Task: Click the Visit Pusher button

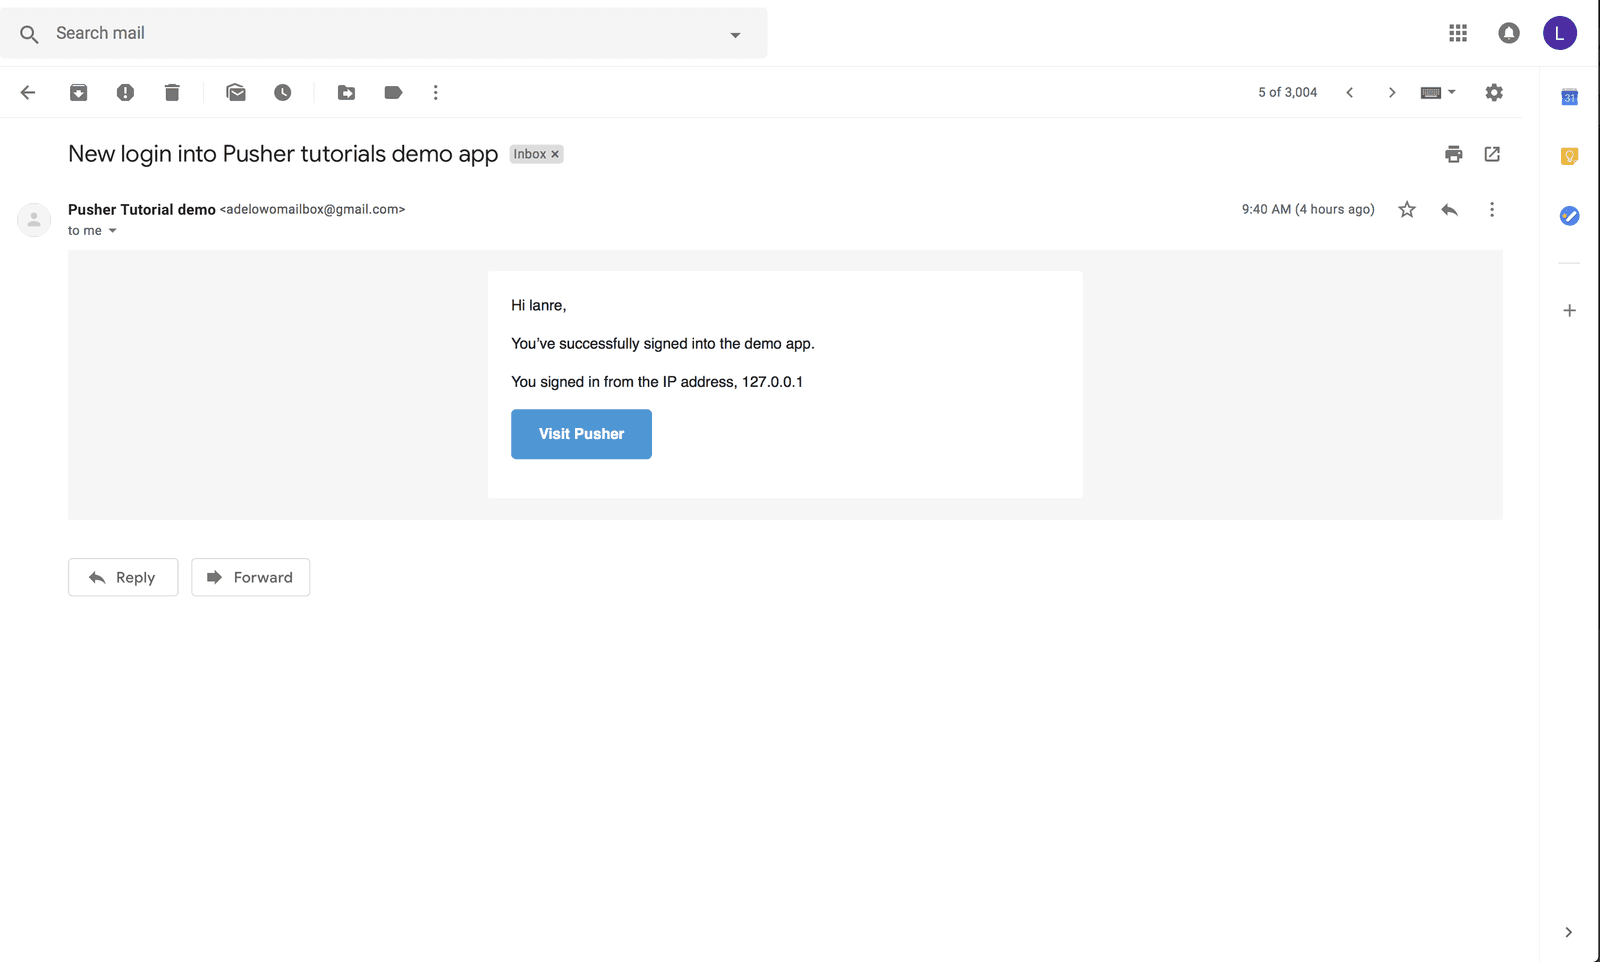Action: [581, 434]
